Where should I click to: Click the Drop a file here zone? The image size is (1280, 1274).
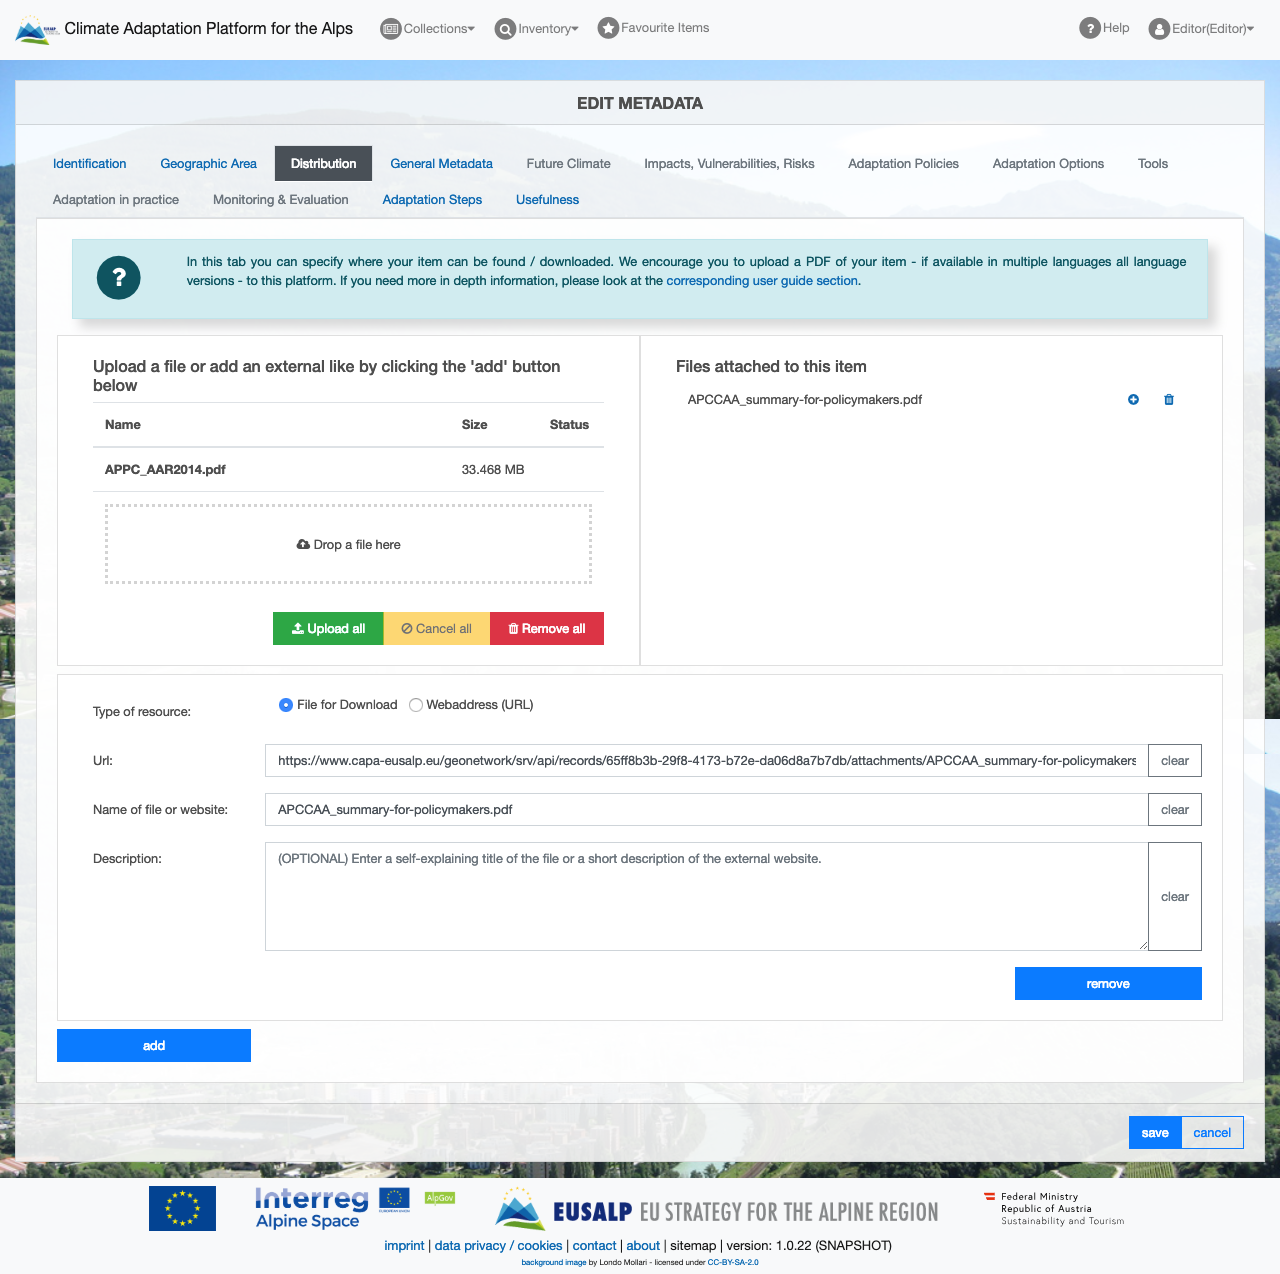pos(348,545)
